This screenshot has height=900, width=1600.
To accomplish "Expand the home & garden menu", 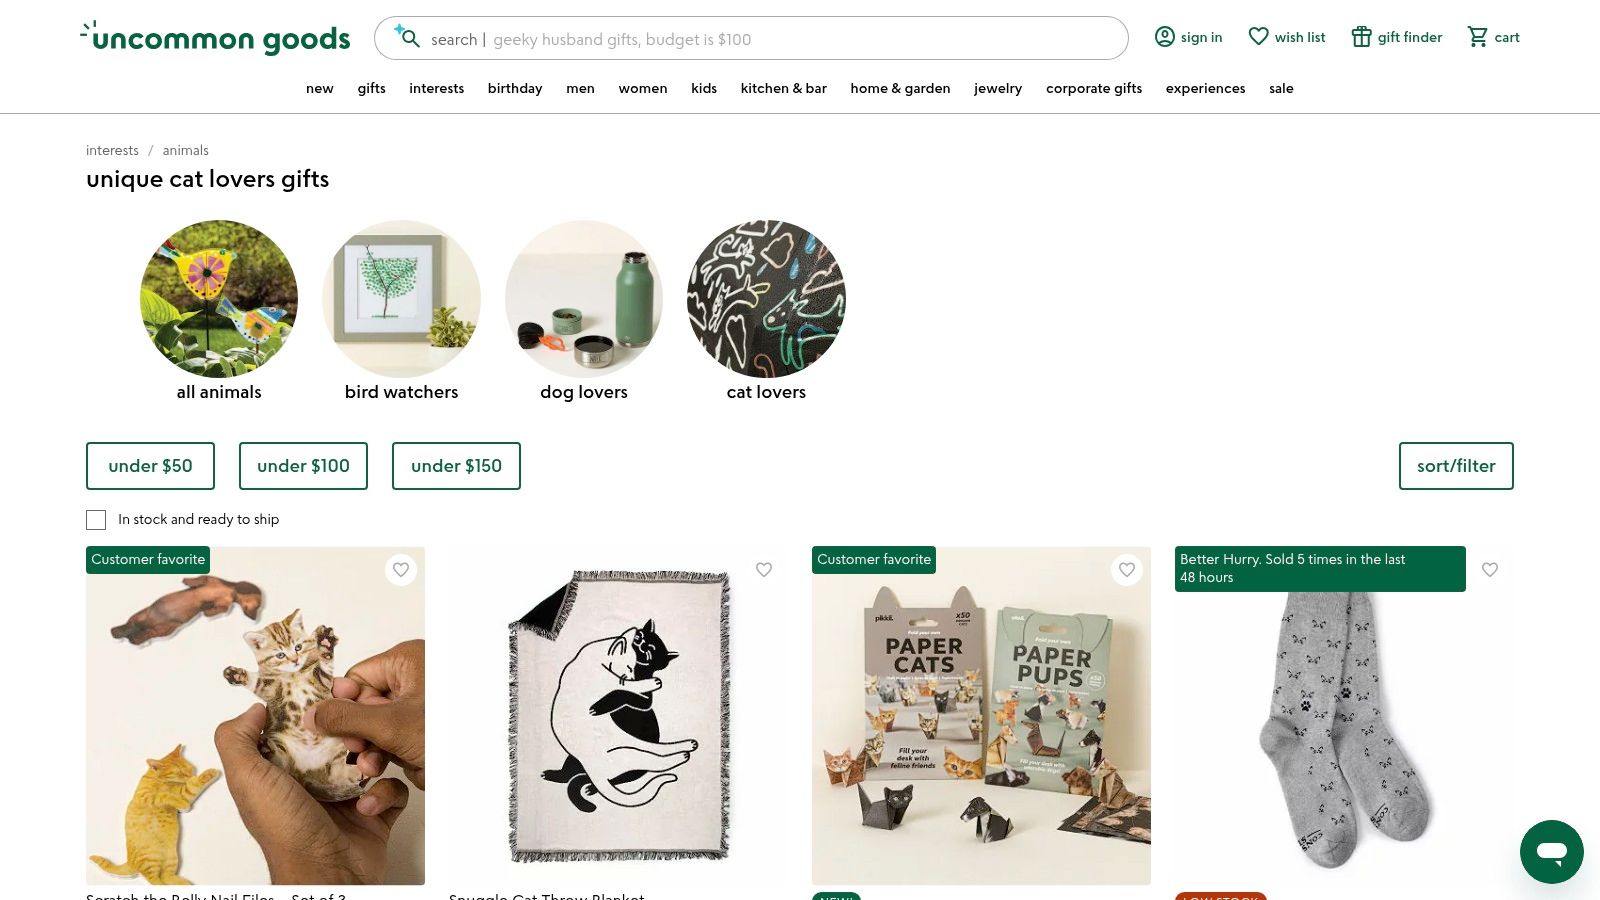I will pos(900,88).
